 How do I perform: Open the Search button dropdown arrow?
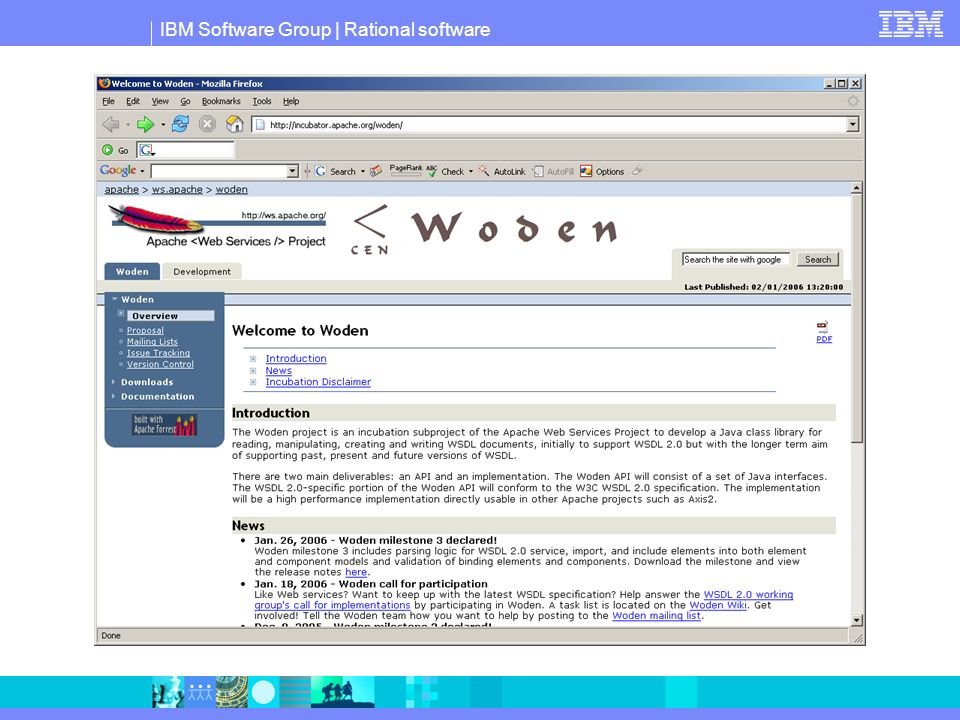coord(362,171)
